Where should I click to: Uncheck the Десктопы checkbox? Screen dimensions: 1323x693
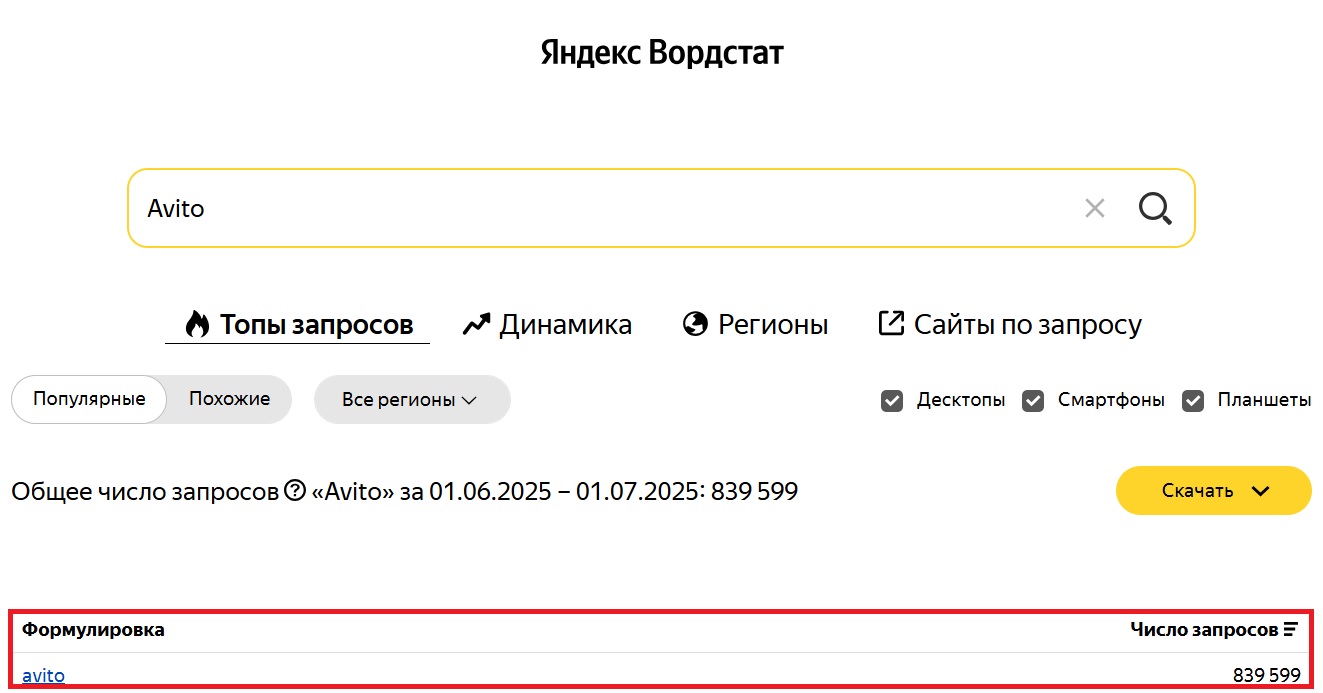(x=892, y=401)
